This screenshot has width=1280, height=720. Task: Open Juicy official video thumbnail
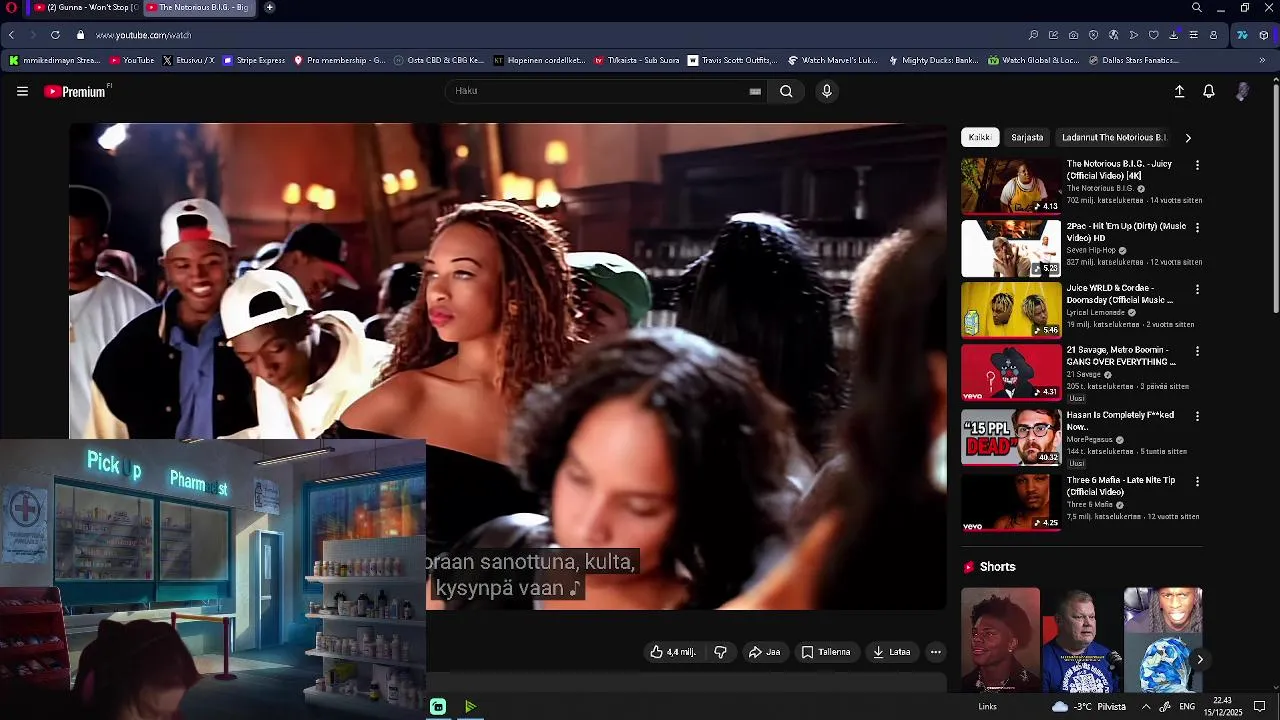pyautogui.click(x=1011, y=186)
